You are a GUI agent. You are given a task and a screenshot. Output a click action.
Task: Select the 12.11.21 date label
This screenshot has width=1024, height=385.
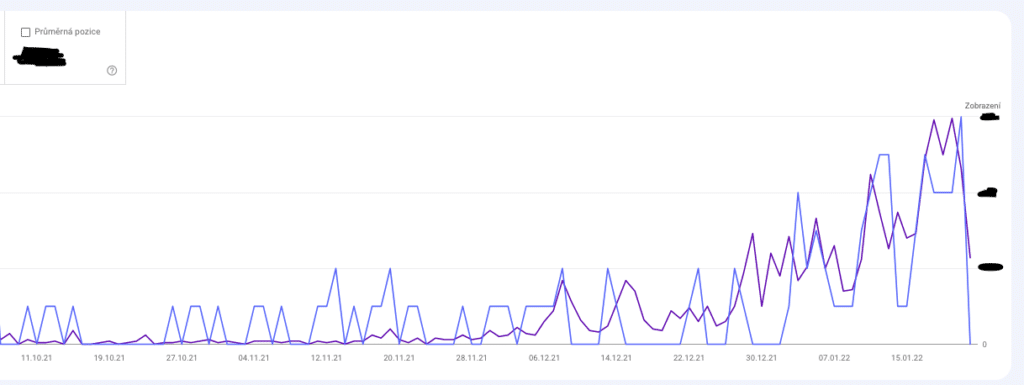pyautogui.click(x=327, y=358)
